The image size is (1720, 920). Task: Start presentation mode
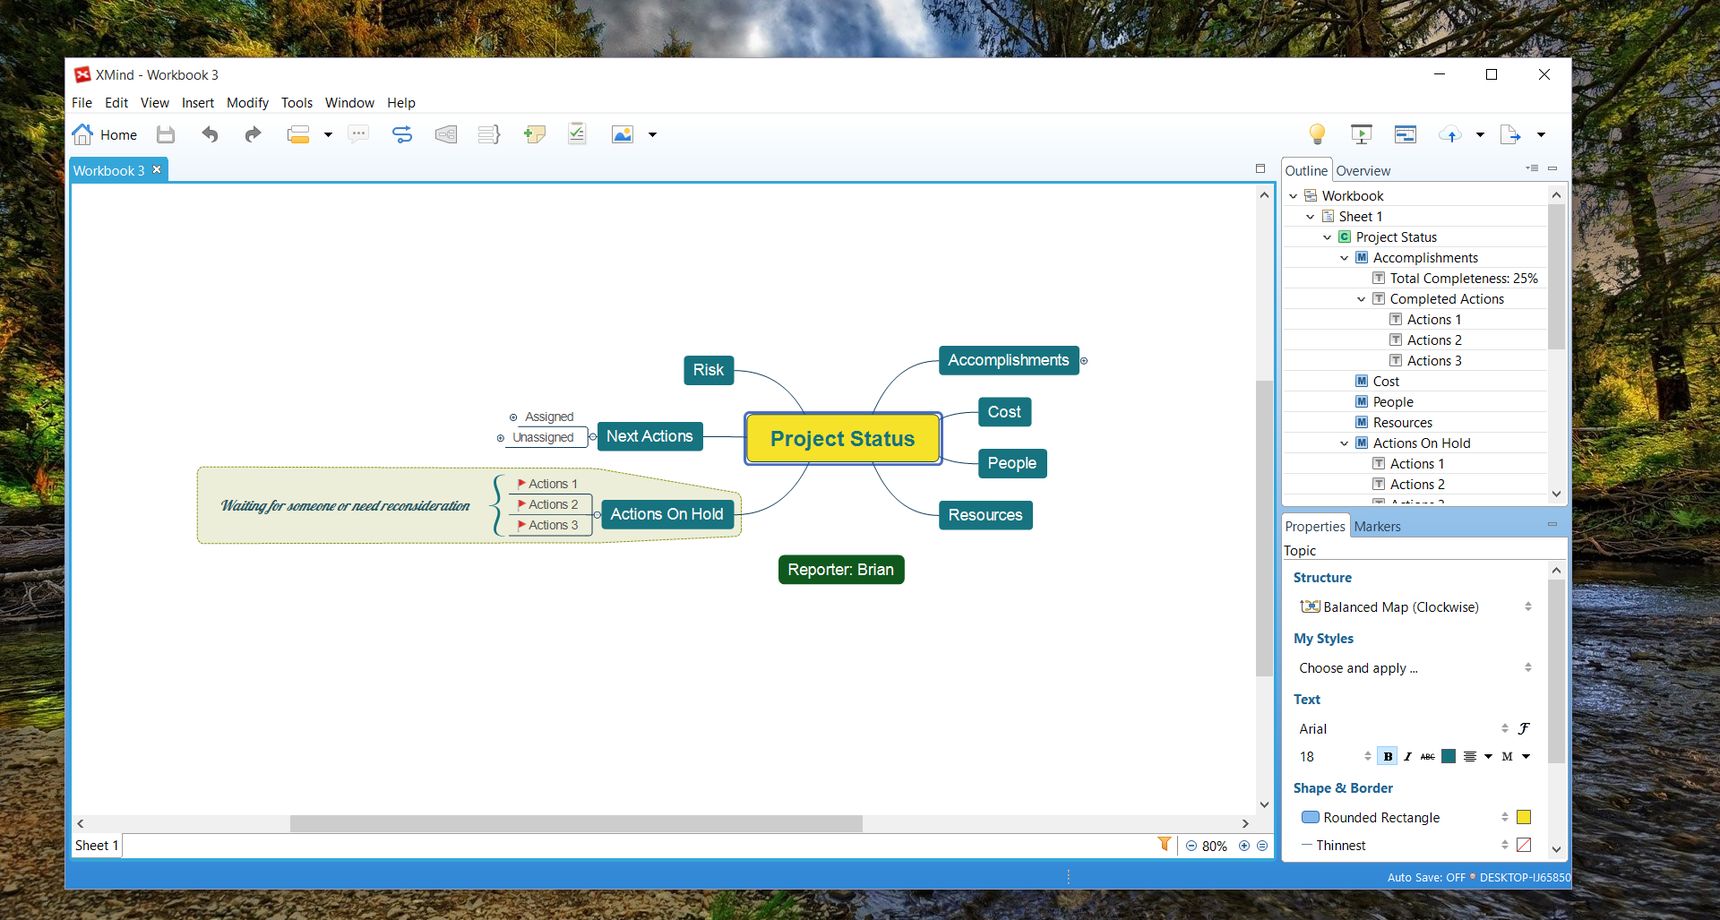[x=1361, y=134]
